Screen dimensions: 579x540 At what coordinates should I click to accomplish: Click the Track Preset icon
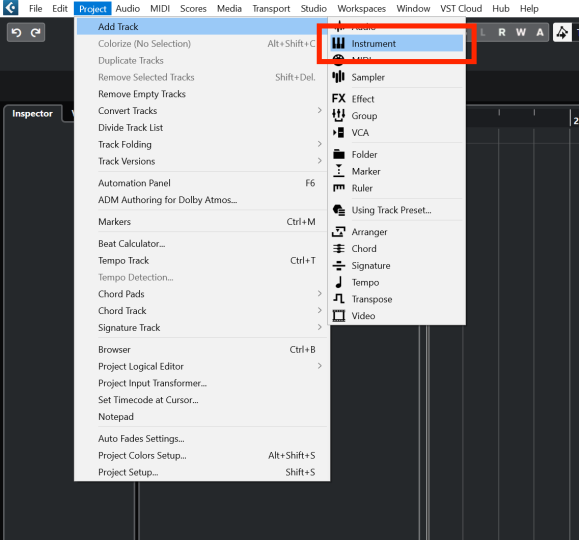[338, 210]
